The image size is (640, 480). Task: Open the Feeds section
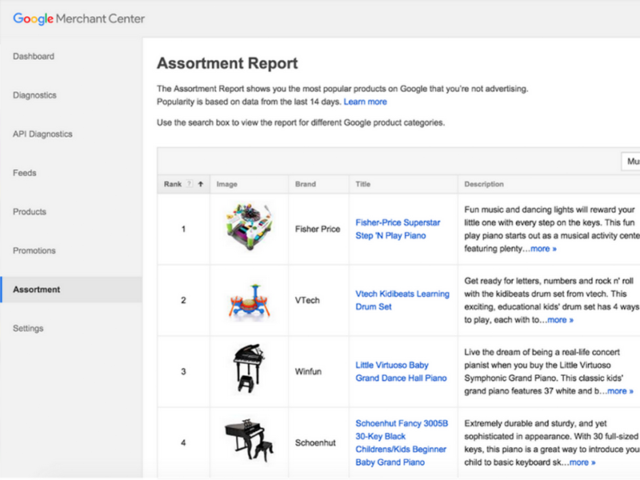coord(24,173)
